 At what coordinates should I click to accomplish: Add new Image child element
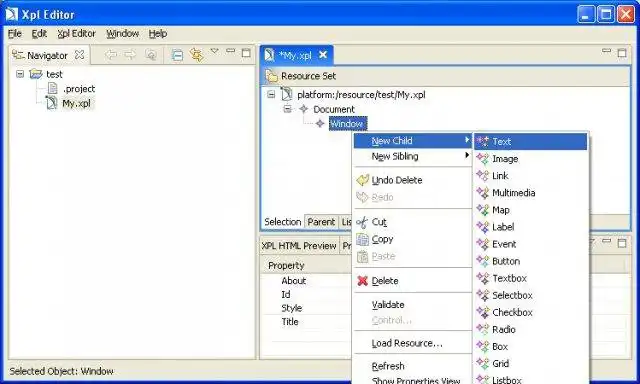(x=531, y=159)
